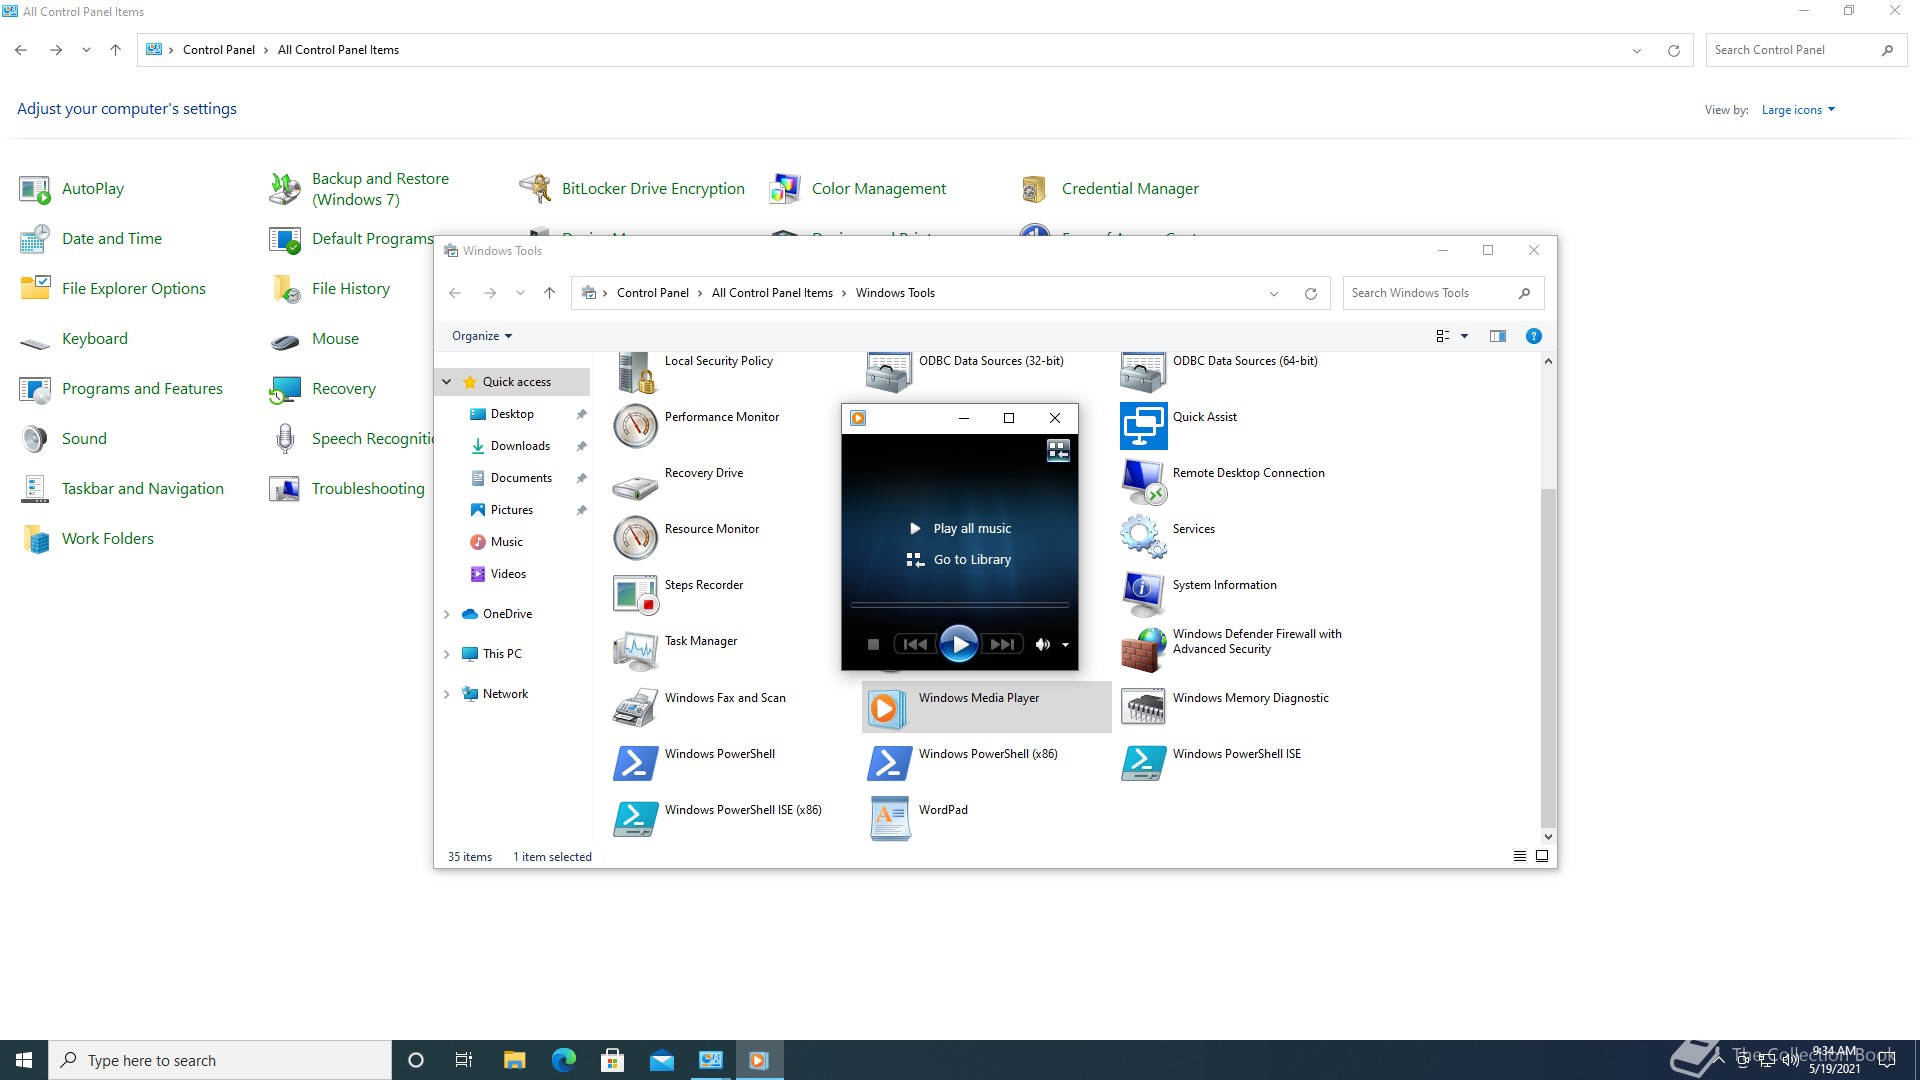The height and width of the screenshot is (1080, 1920).
Task: Launch Resource Monitor
Action: 688,538
